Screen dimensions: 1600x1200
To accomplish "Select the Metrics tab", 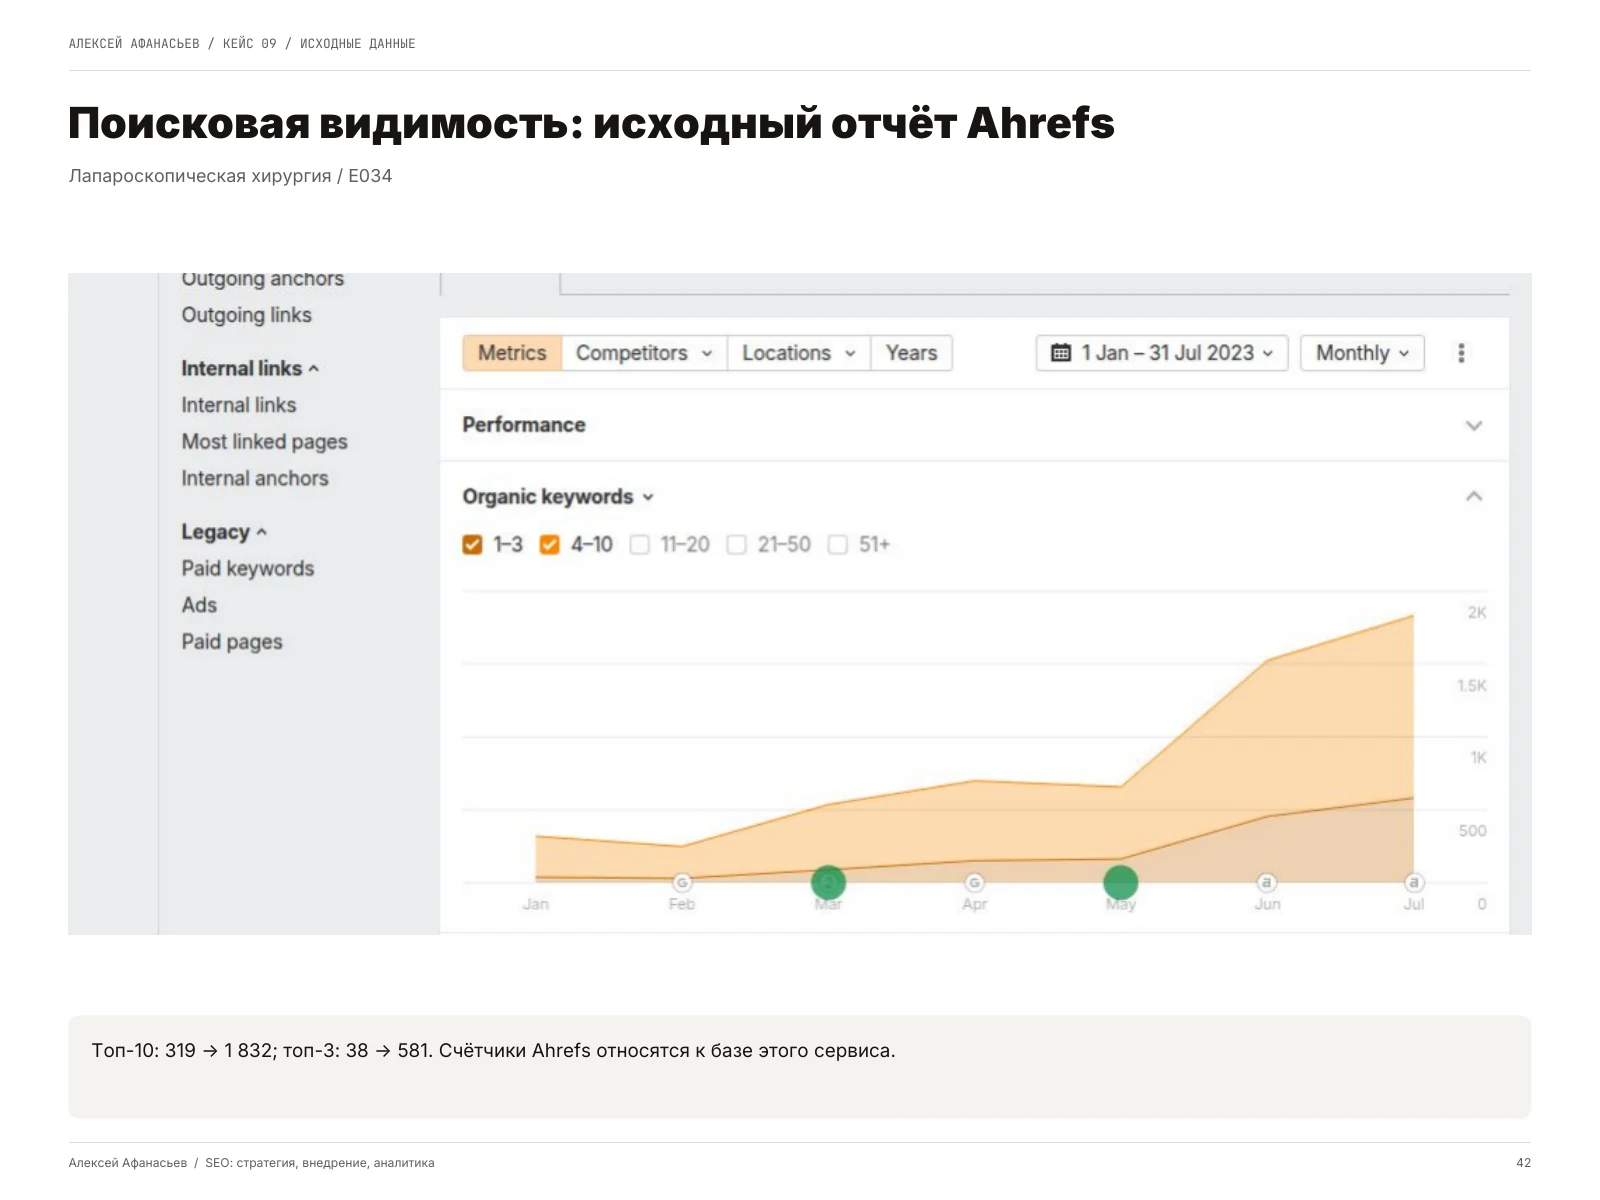I will coord(512,353).
